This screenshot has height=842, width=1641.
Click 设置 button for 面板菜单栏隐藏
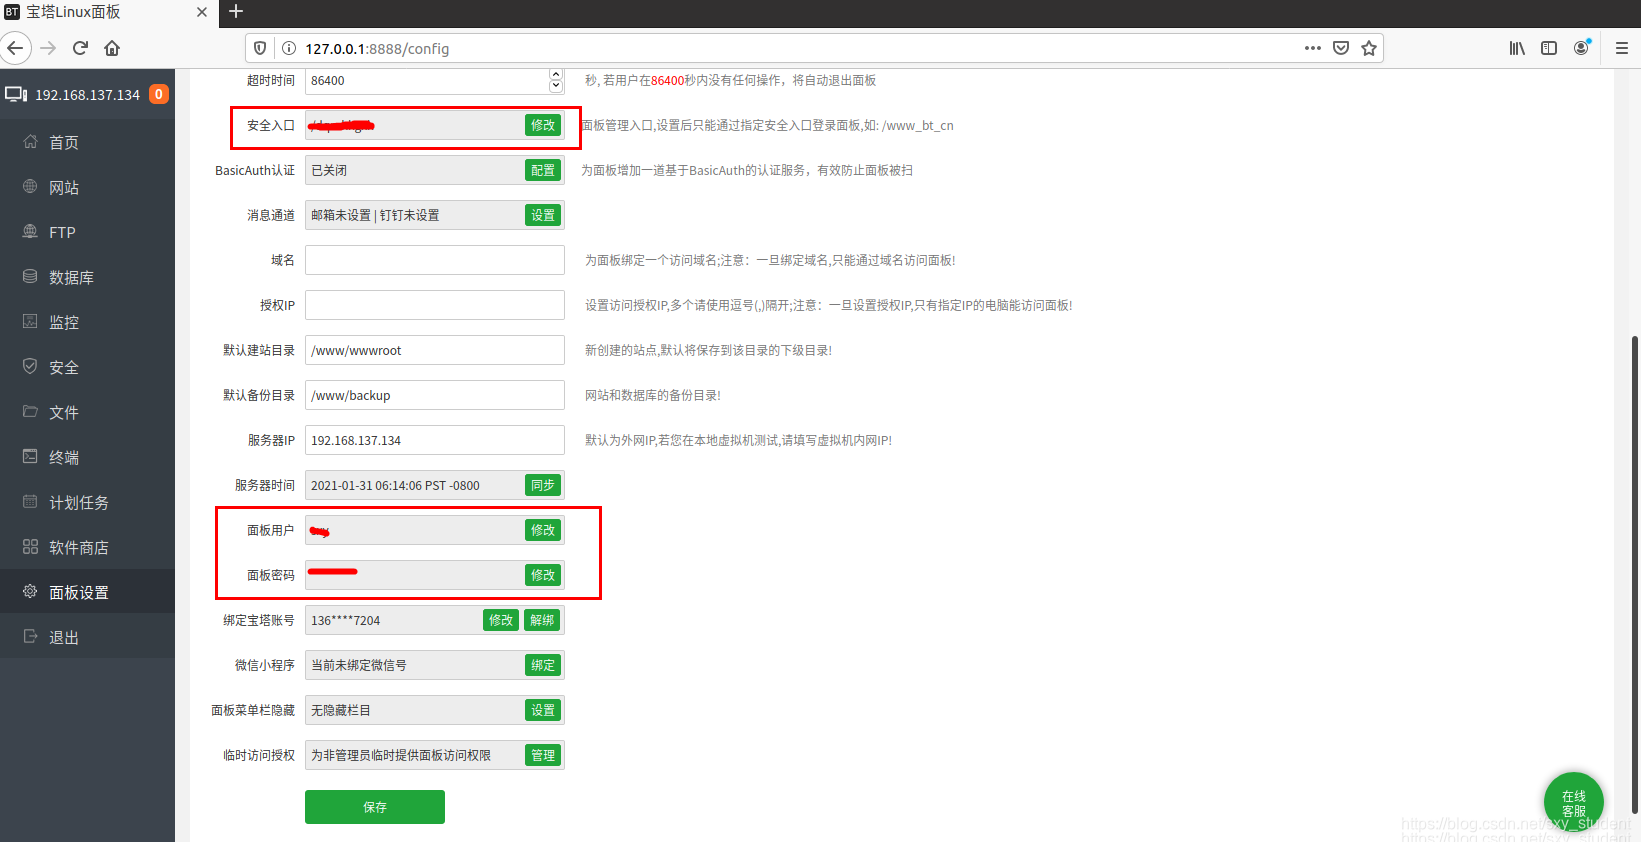click(543, 710)
